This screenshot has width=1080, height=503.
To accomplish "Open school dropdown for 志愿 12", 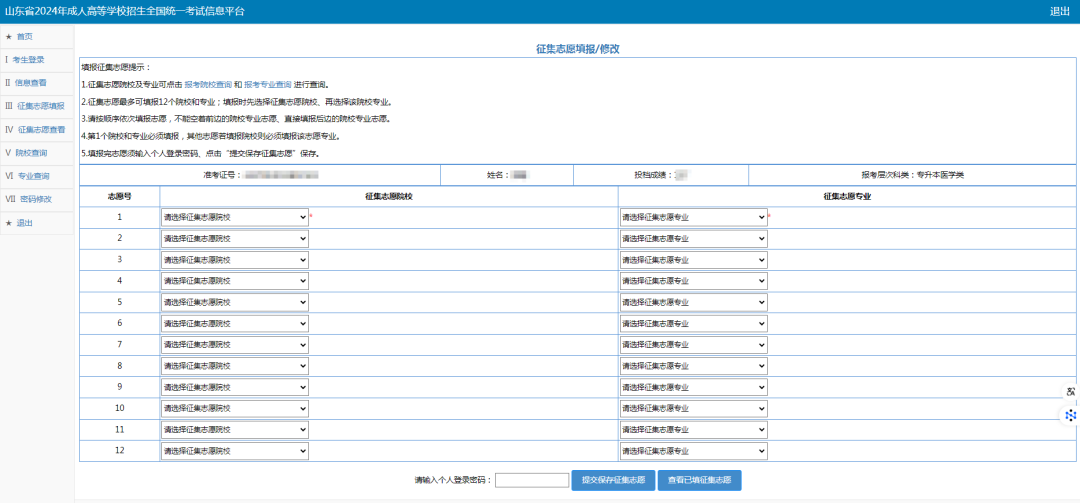I will click(x=234, y=451).
